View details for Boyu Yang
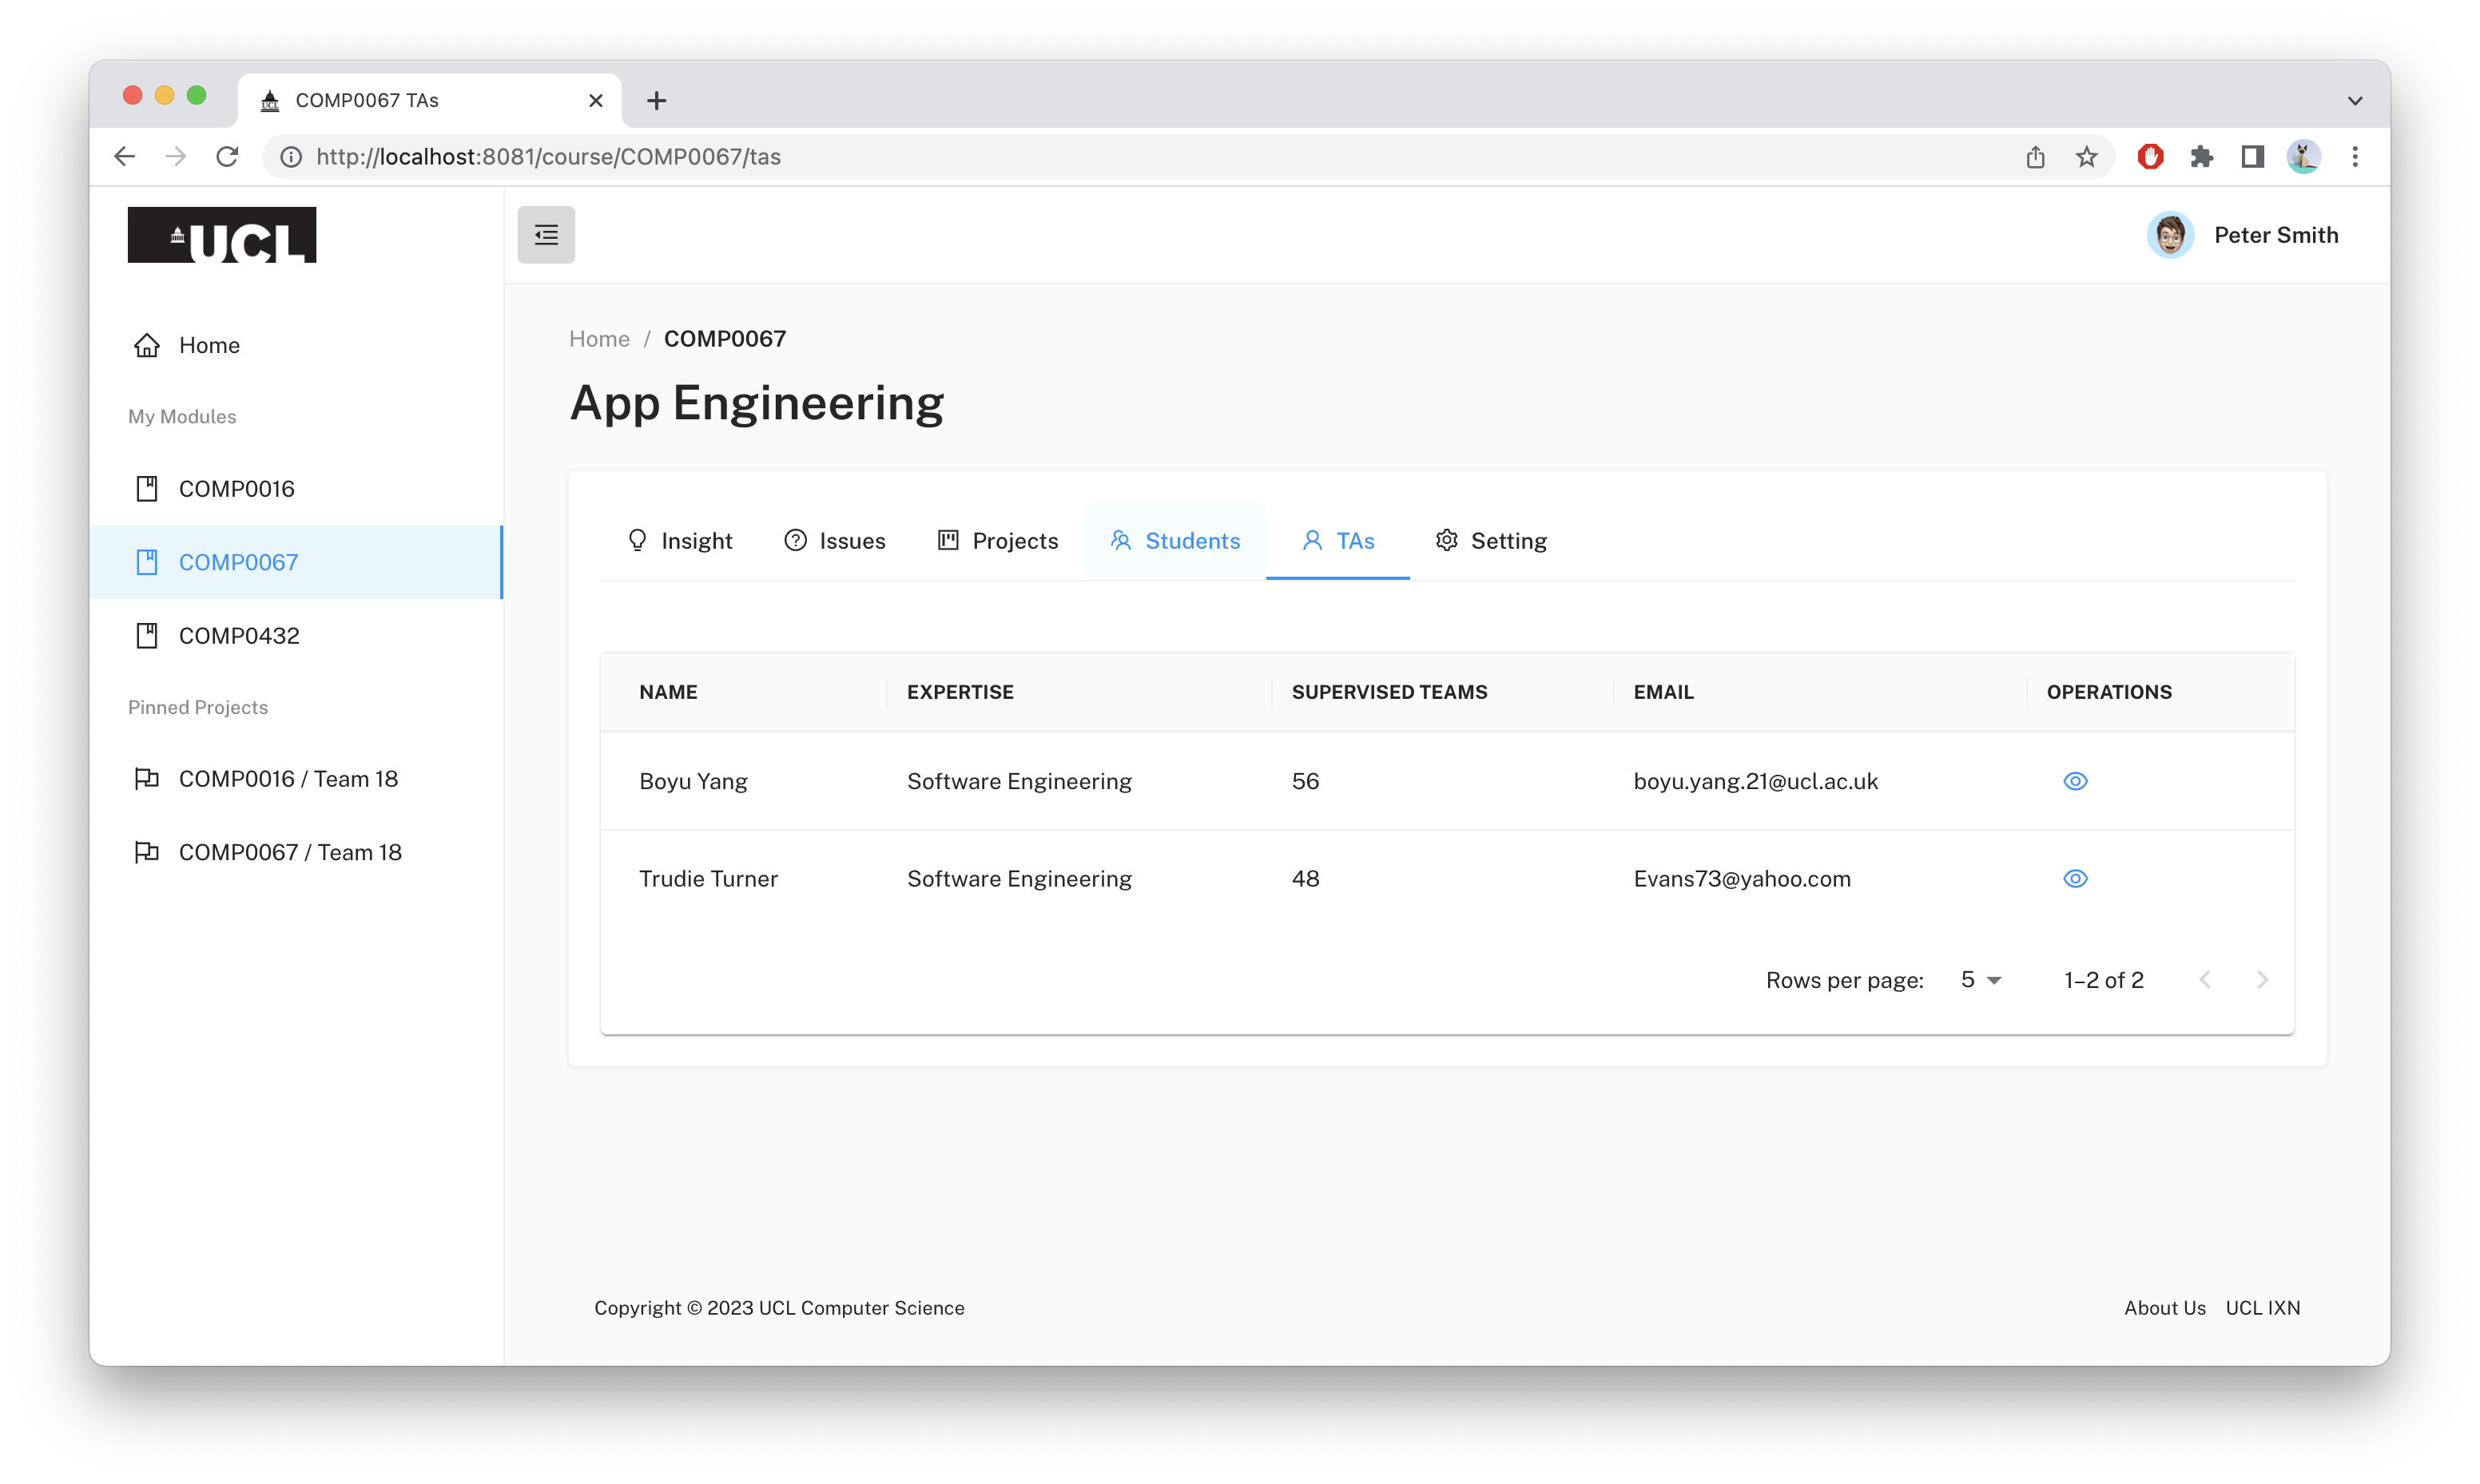This screenshot has height=1484, width=2480. [x=2075, y=781]
